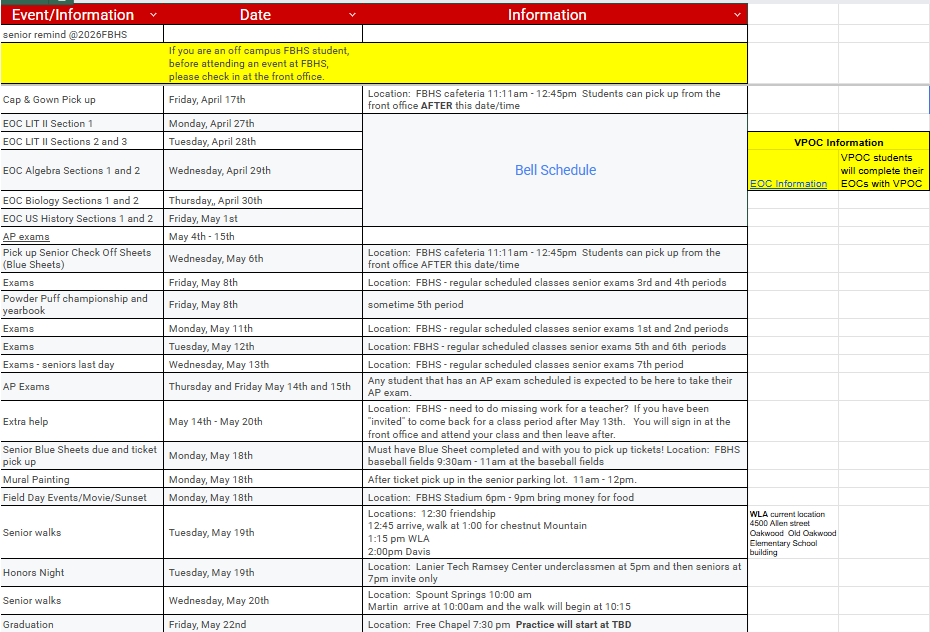Viewport: 930px width, 632px height.
Task: Select the WLA current location note
Action: click(x=792, y=533)
